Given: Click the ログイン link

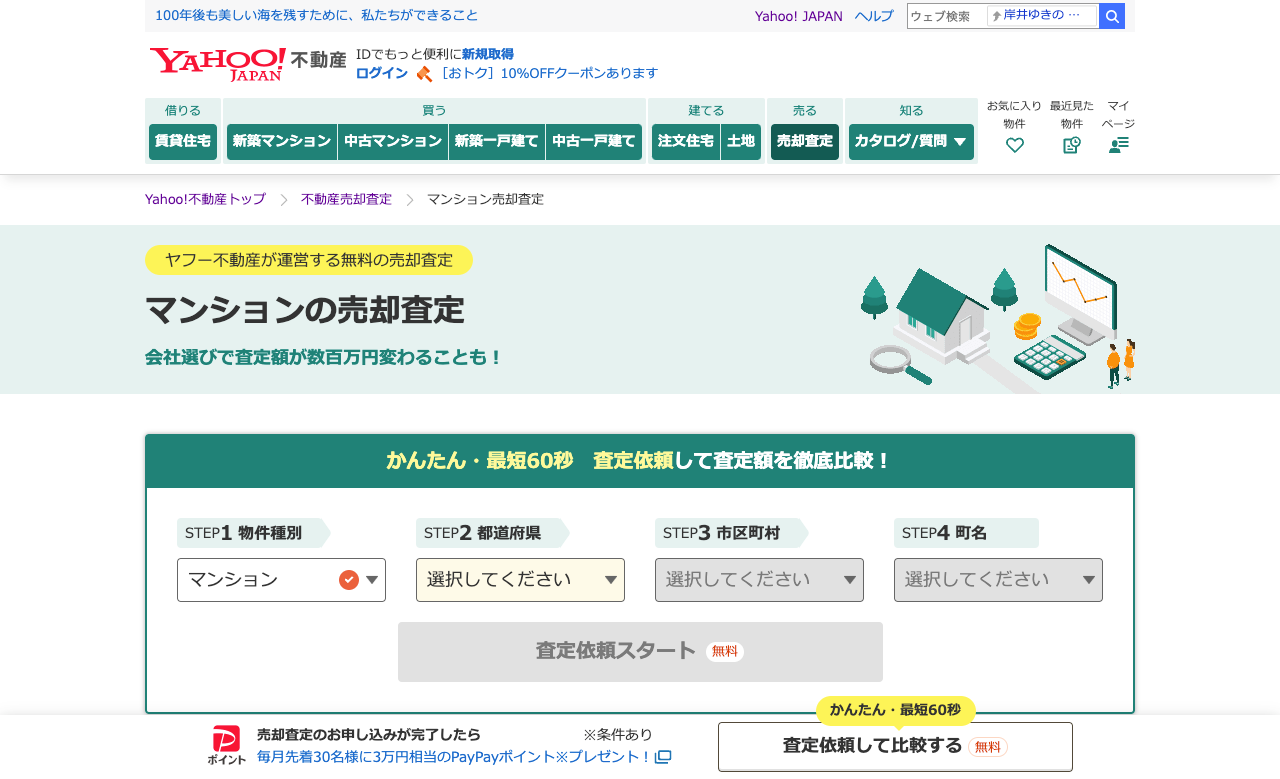Looking at the screenshot, I should [x=380, y=72].
